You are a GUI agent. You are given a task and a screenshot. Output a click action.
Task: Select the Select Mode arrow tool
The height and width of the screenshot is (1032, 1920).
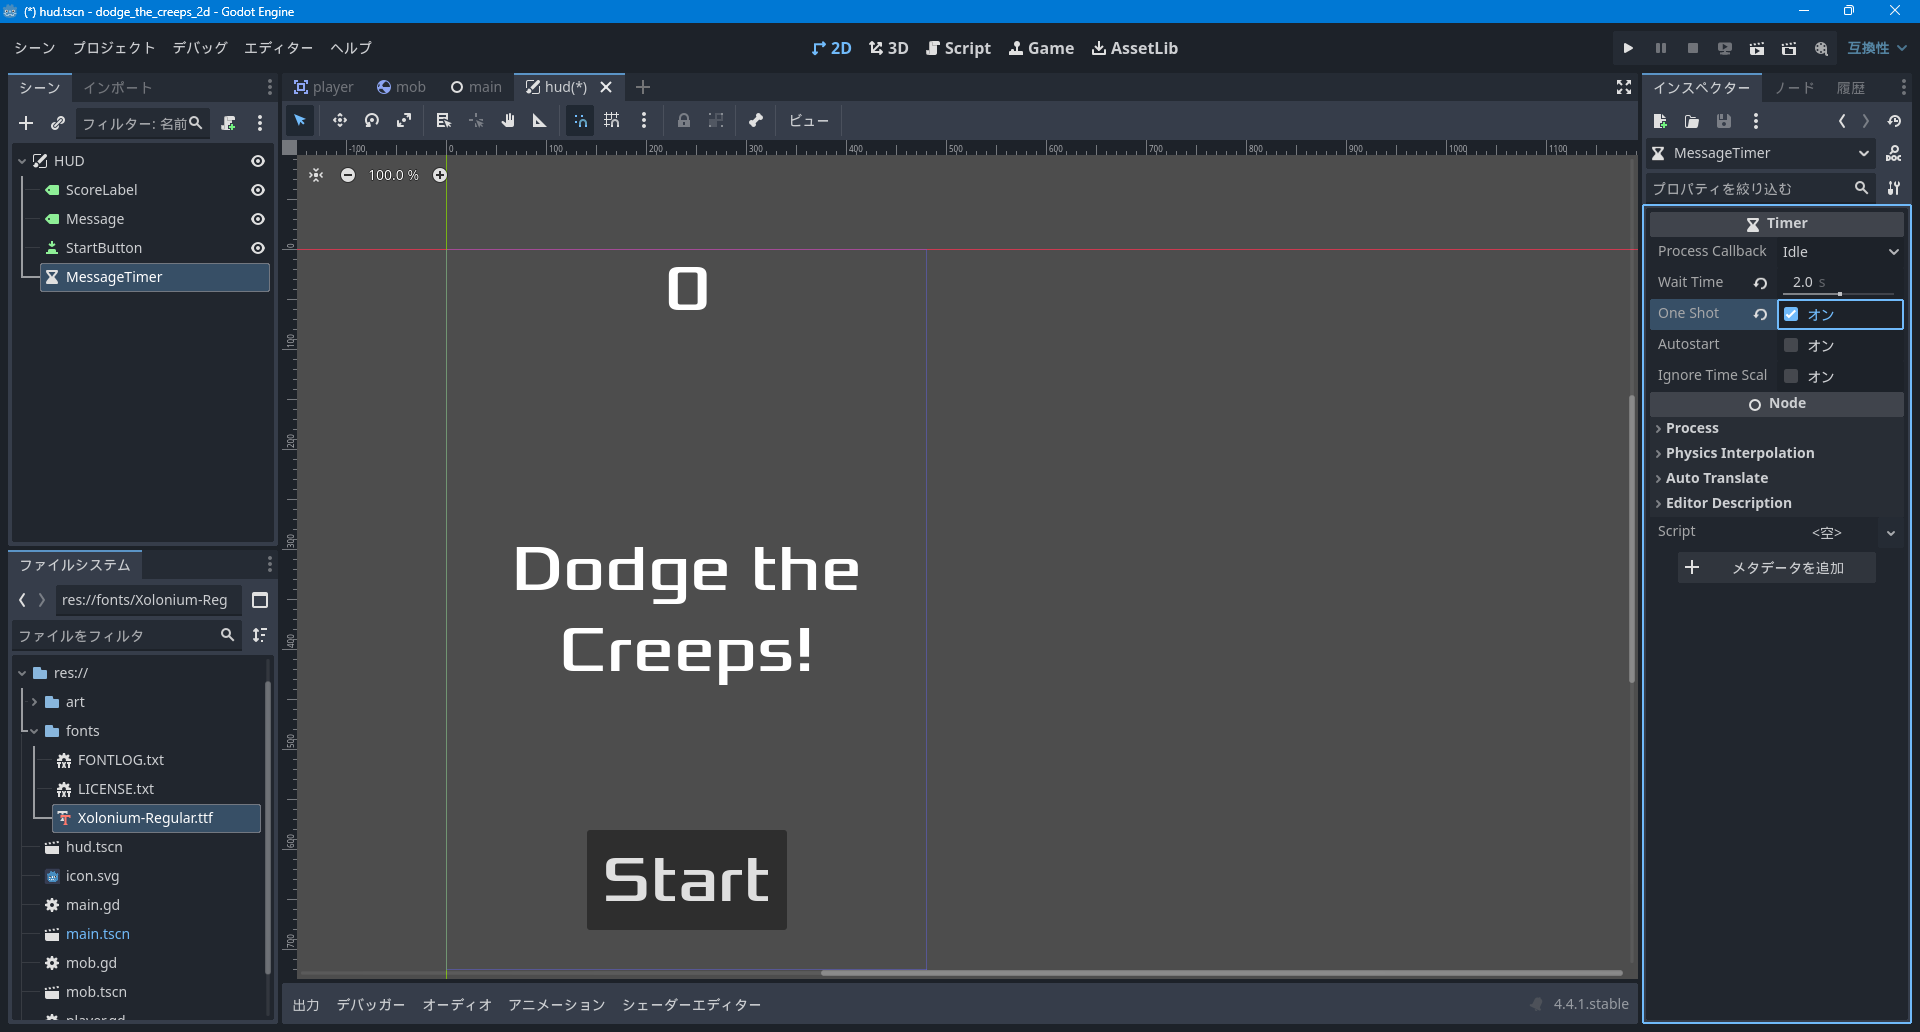[x=300, y=121]
